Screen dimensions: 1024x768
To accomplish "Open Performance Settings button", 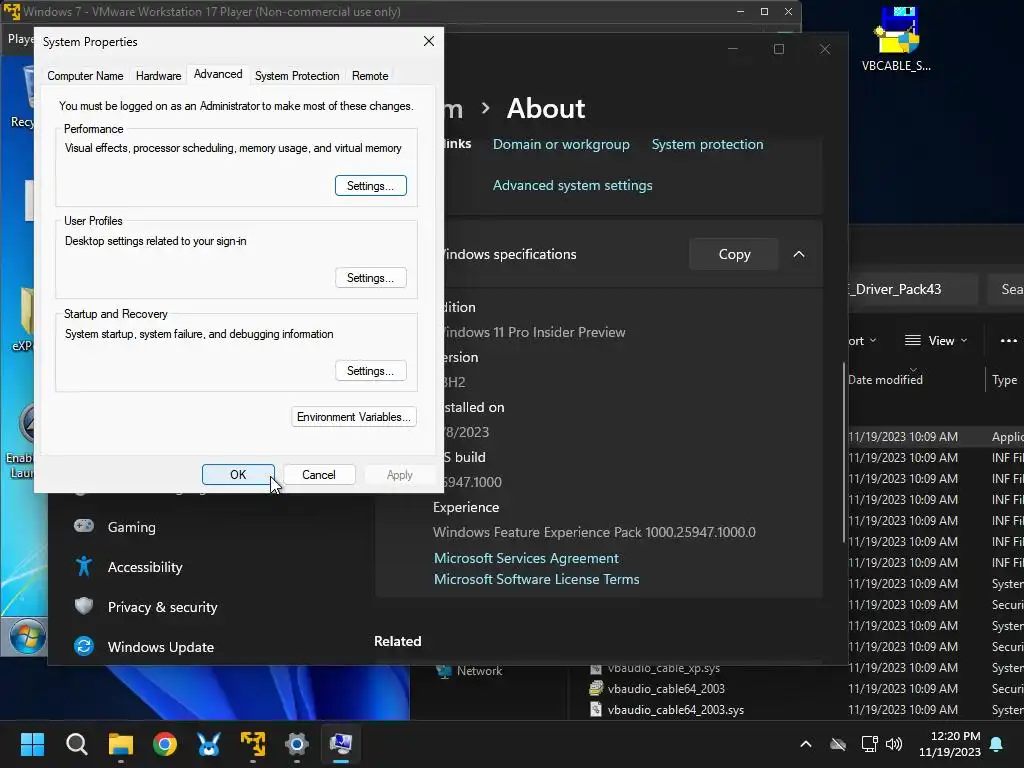I will 370,185.
